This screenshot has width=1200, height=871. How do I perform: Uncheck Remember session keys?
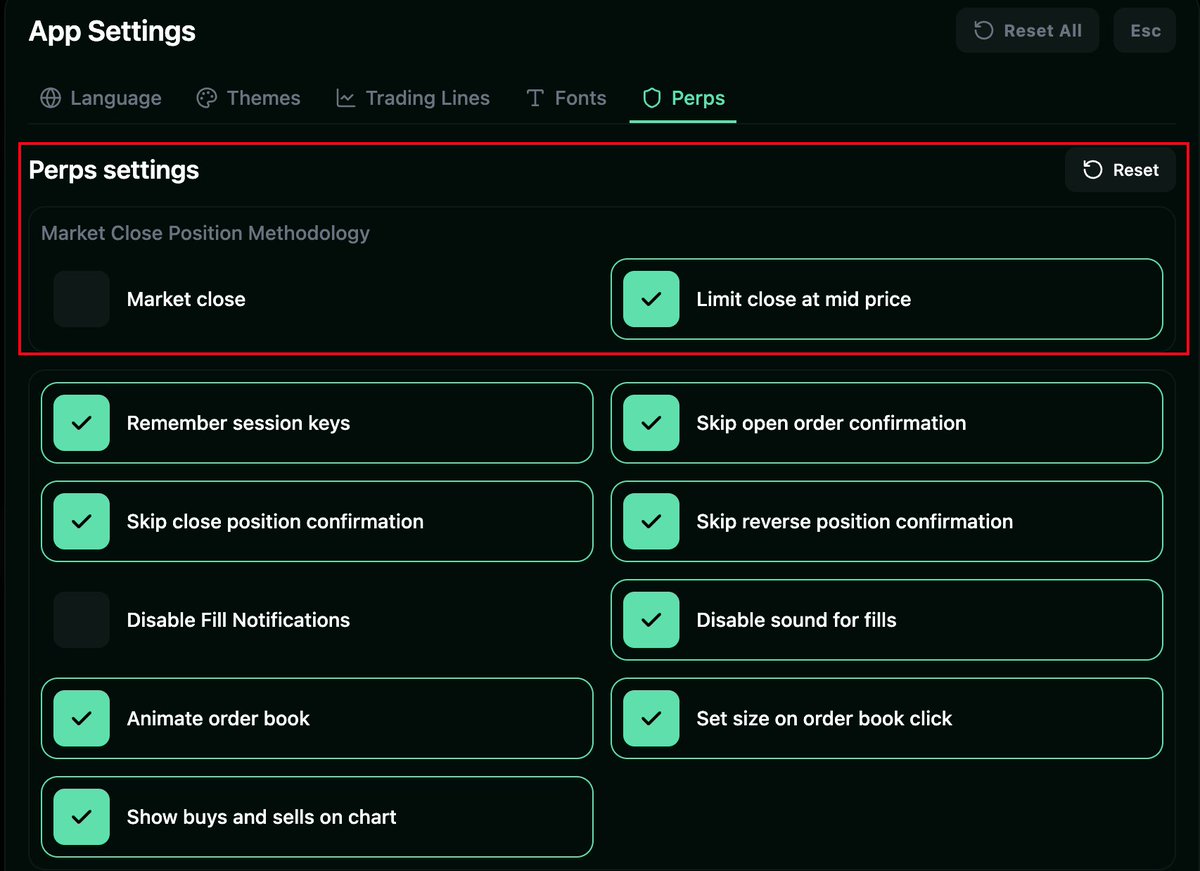[82, 423]
